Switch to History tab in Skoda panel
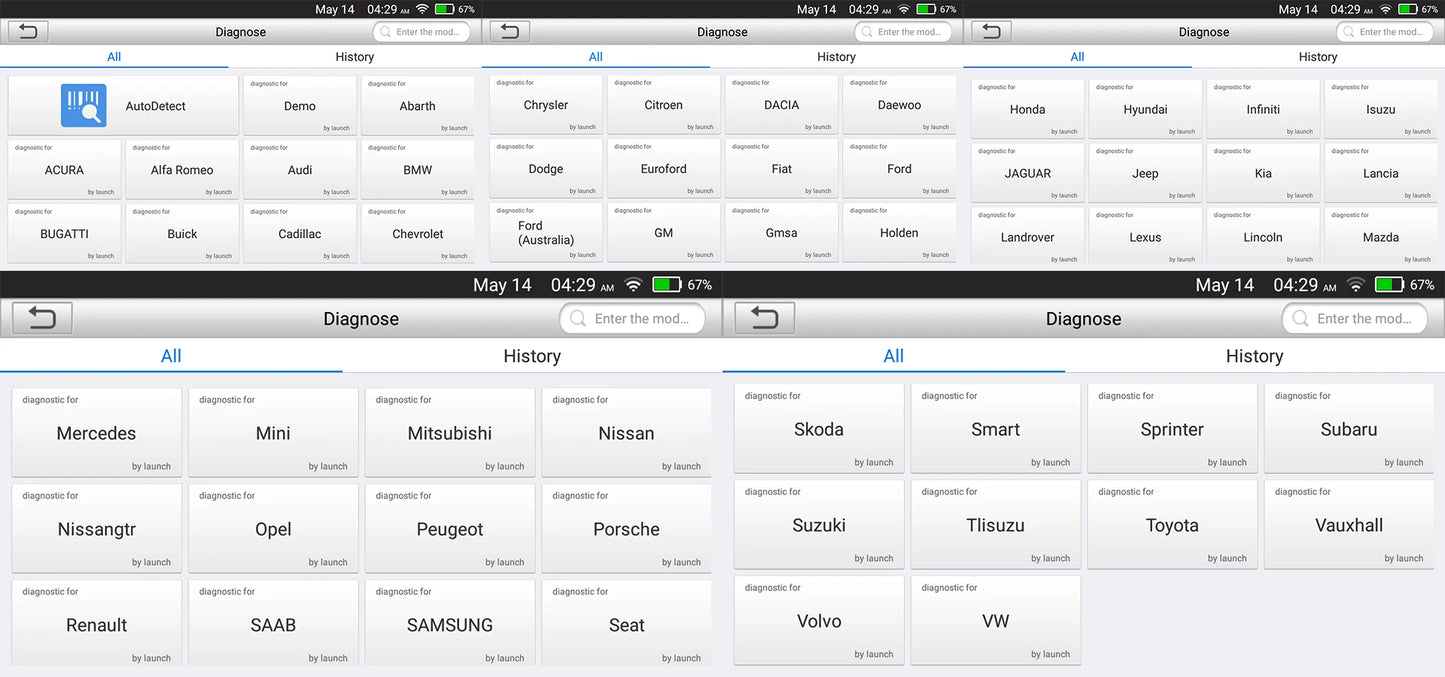Screen dimensions: 1445x677 click(x=1254, y=356)
